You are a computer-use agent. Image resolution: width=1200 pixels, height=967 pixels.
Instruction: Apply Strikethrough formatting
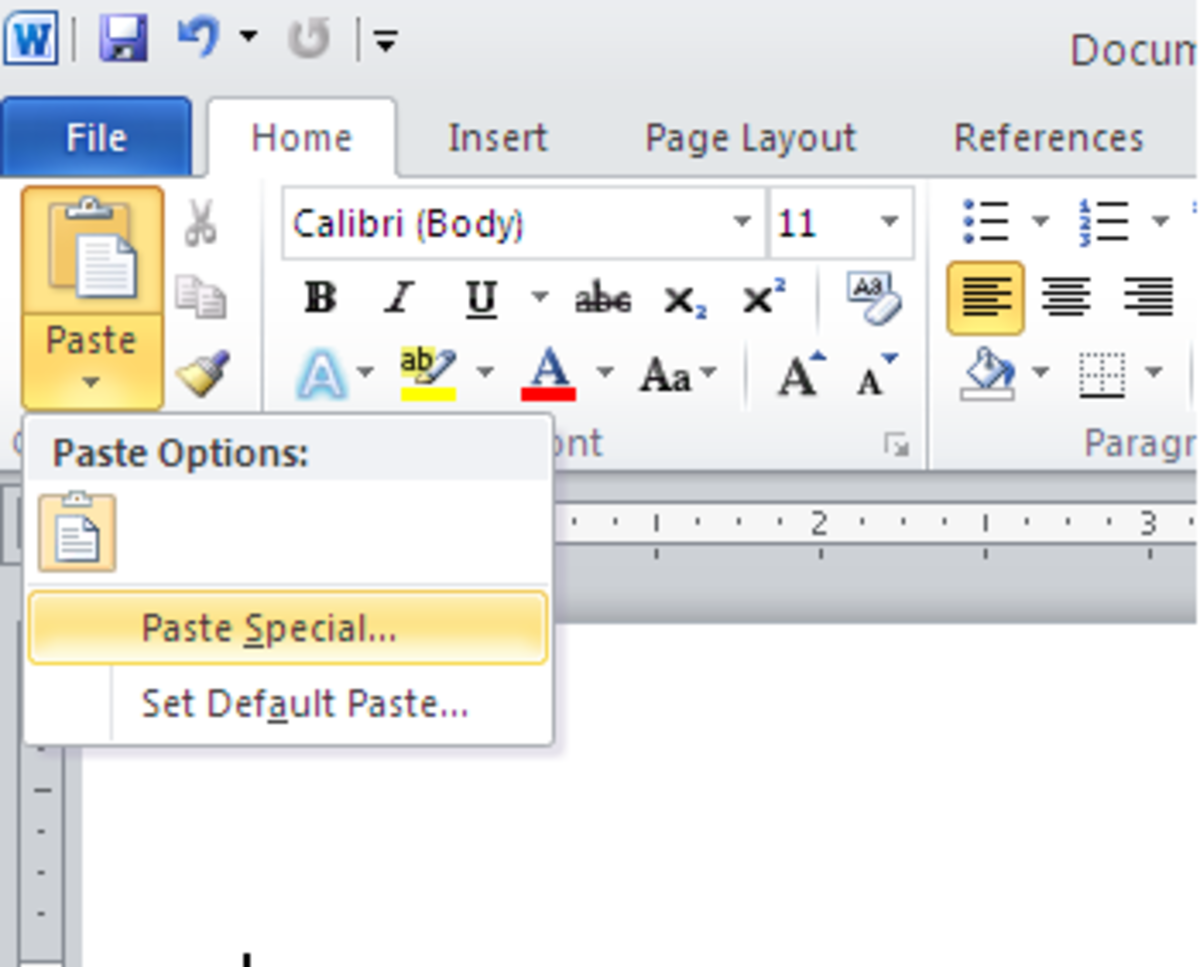pos(603,298)
